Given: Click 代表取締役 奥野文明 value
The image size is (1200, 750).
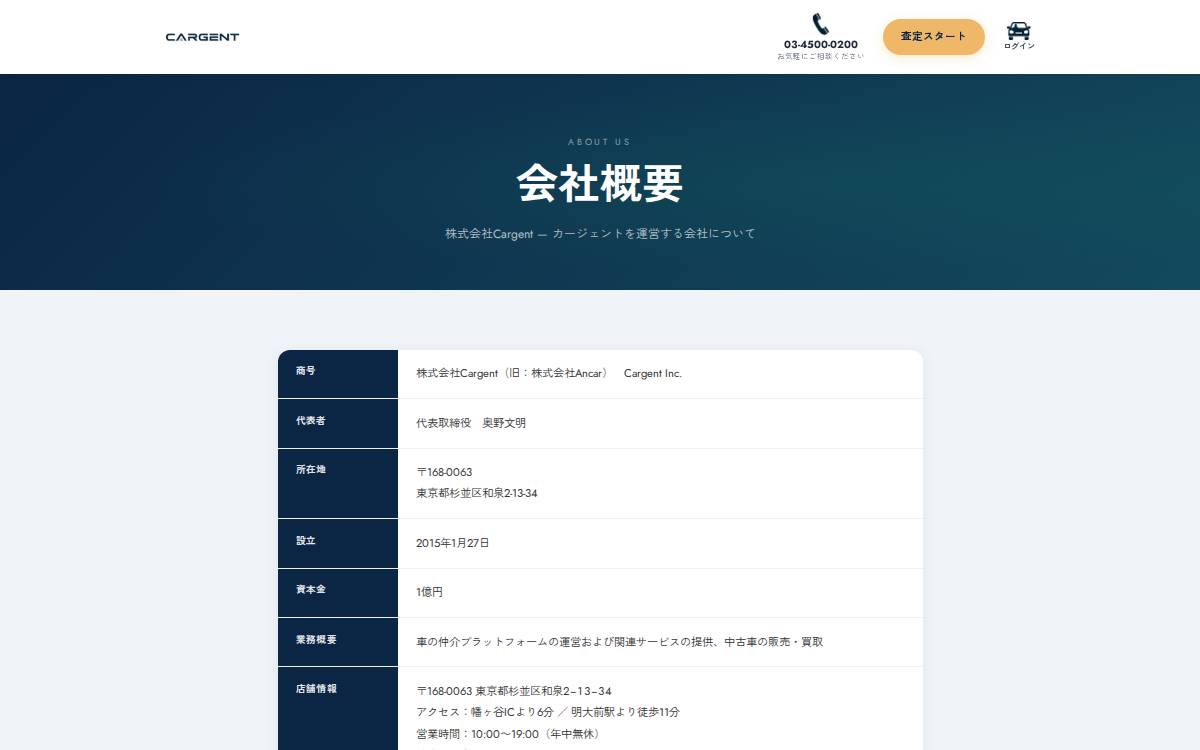Looking at the screenshot, I should point(471,423).
